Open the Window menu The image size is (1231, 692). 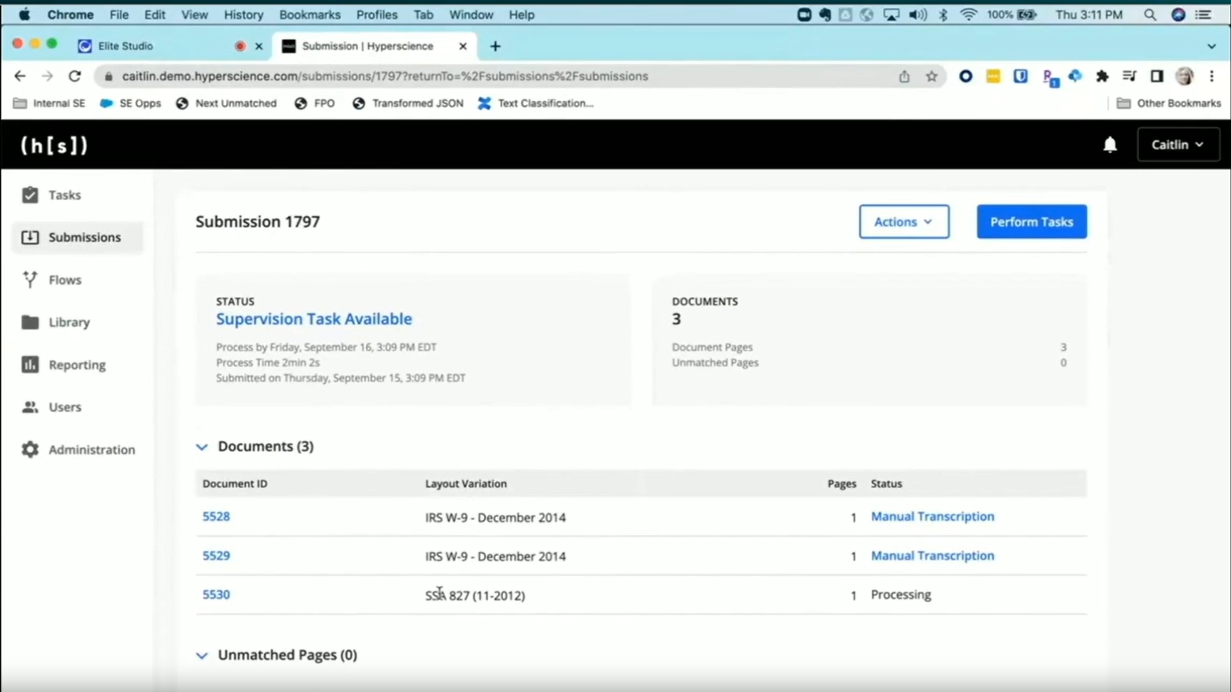coord(470,15)
